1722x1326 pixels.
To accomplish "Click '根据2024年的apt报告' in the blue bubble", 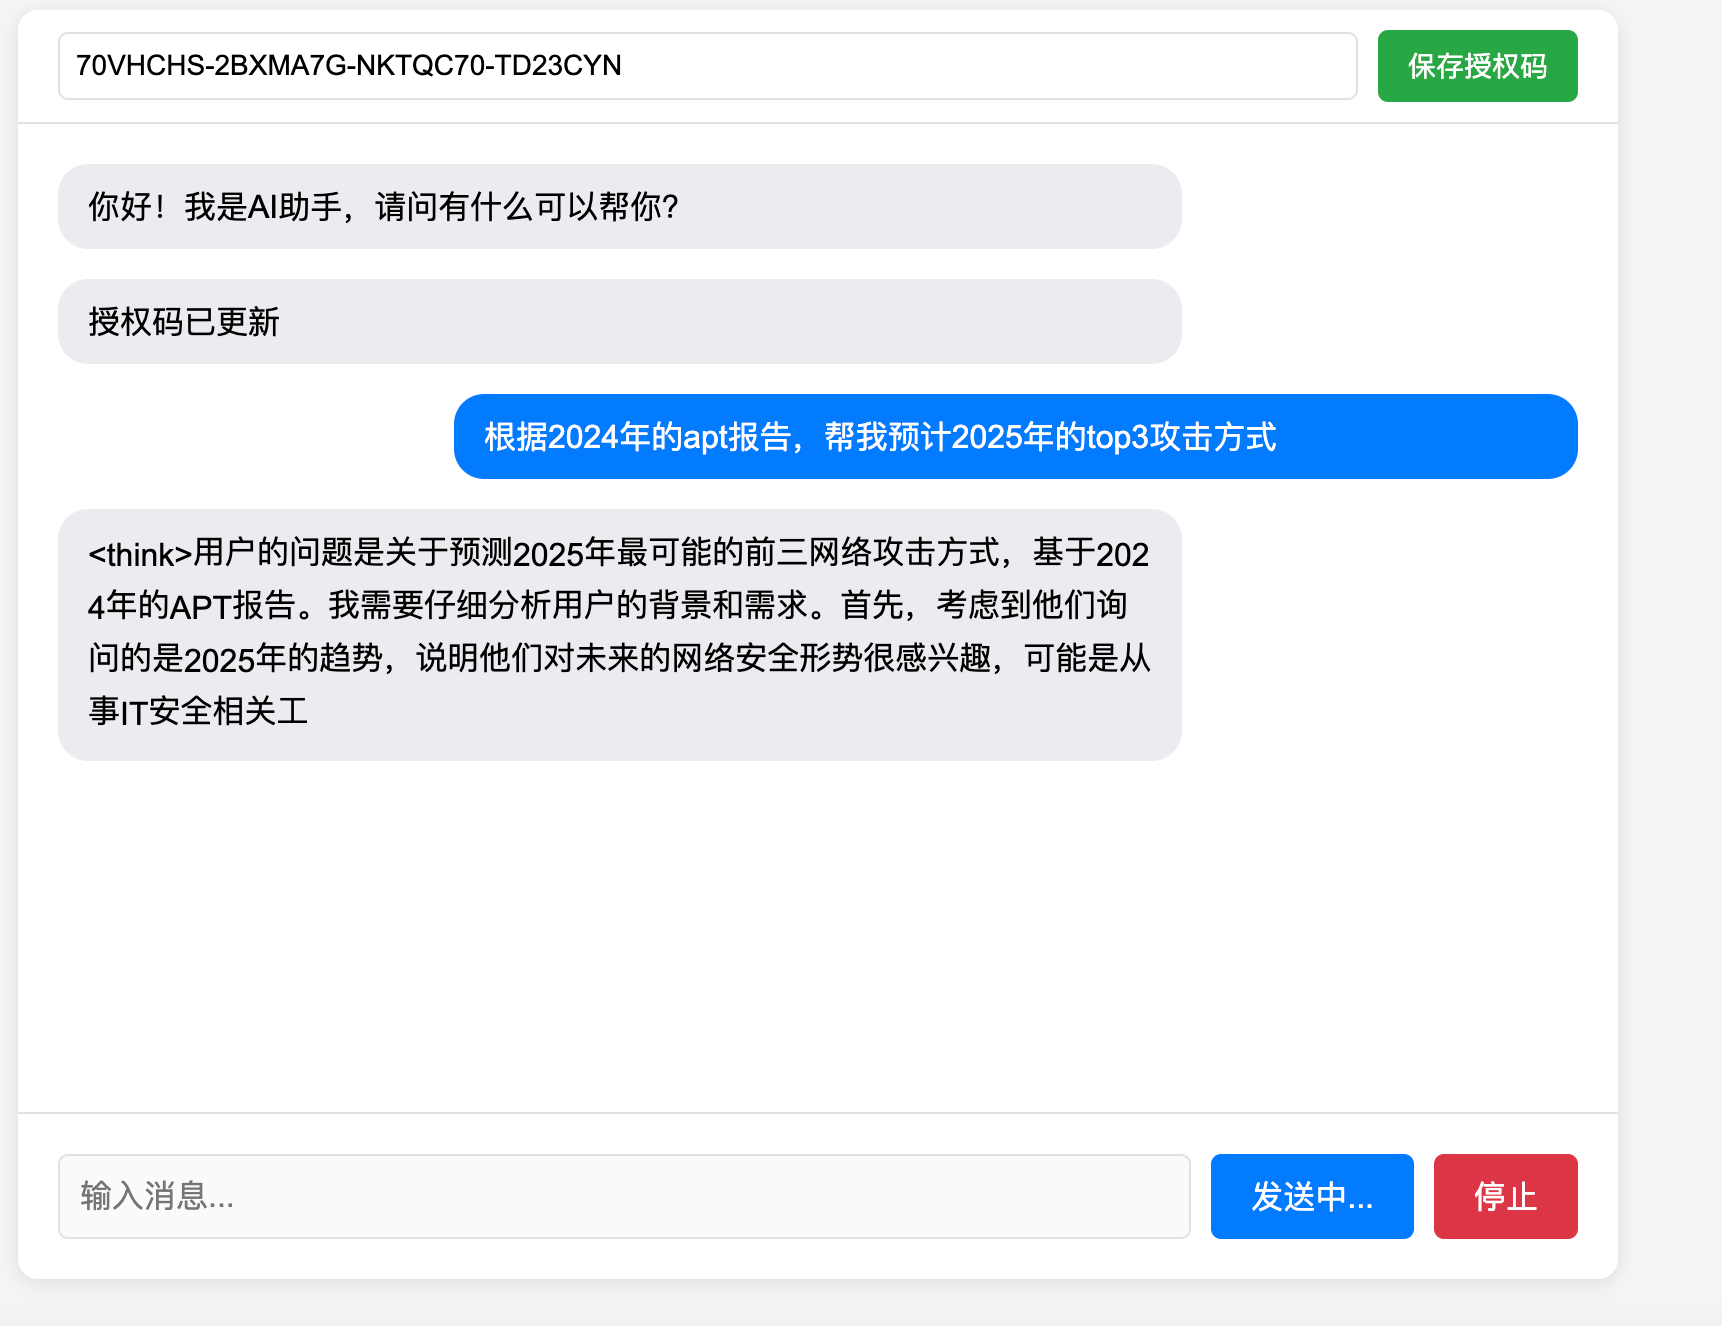I will (x=638, y=437).
